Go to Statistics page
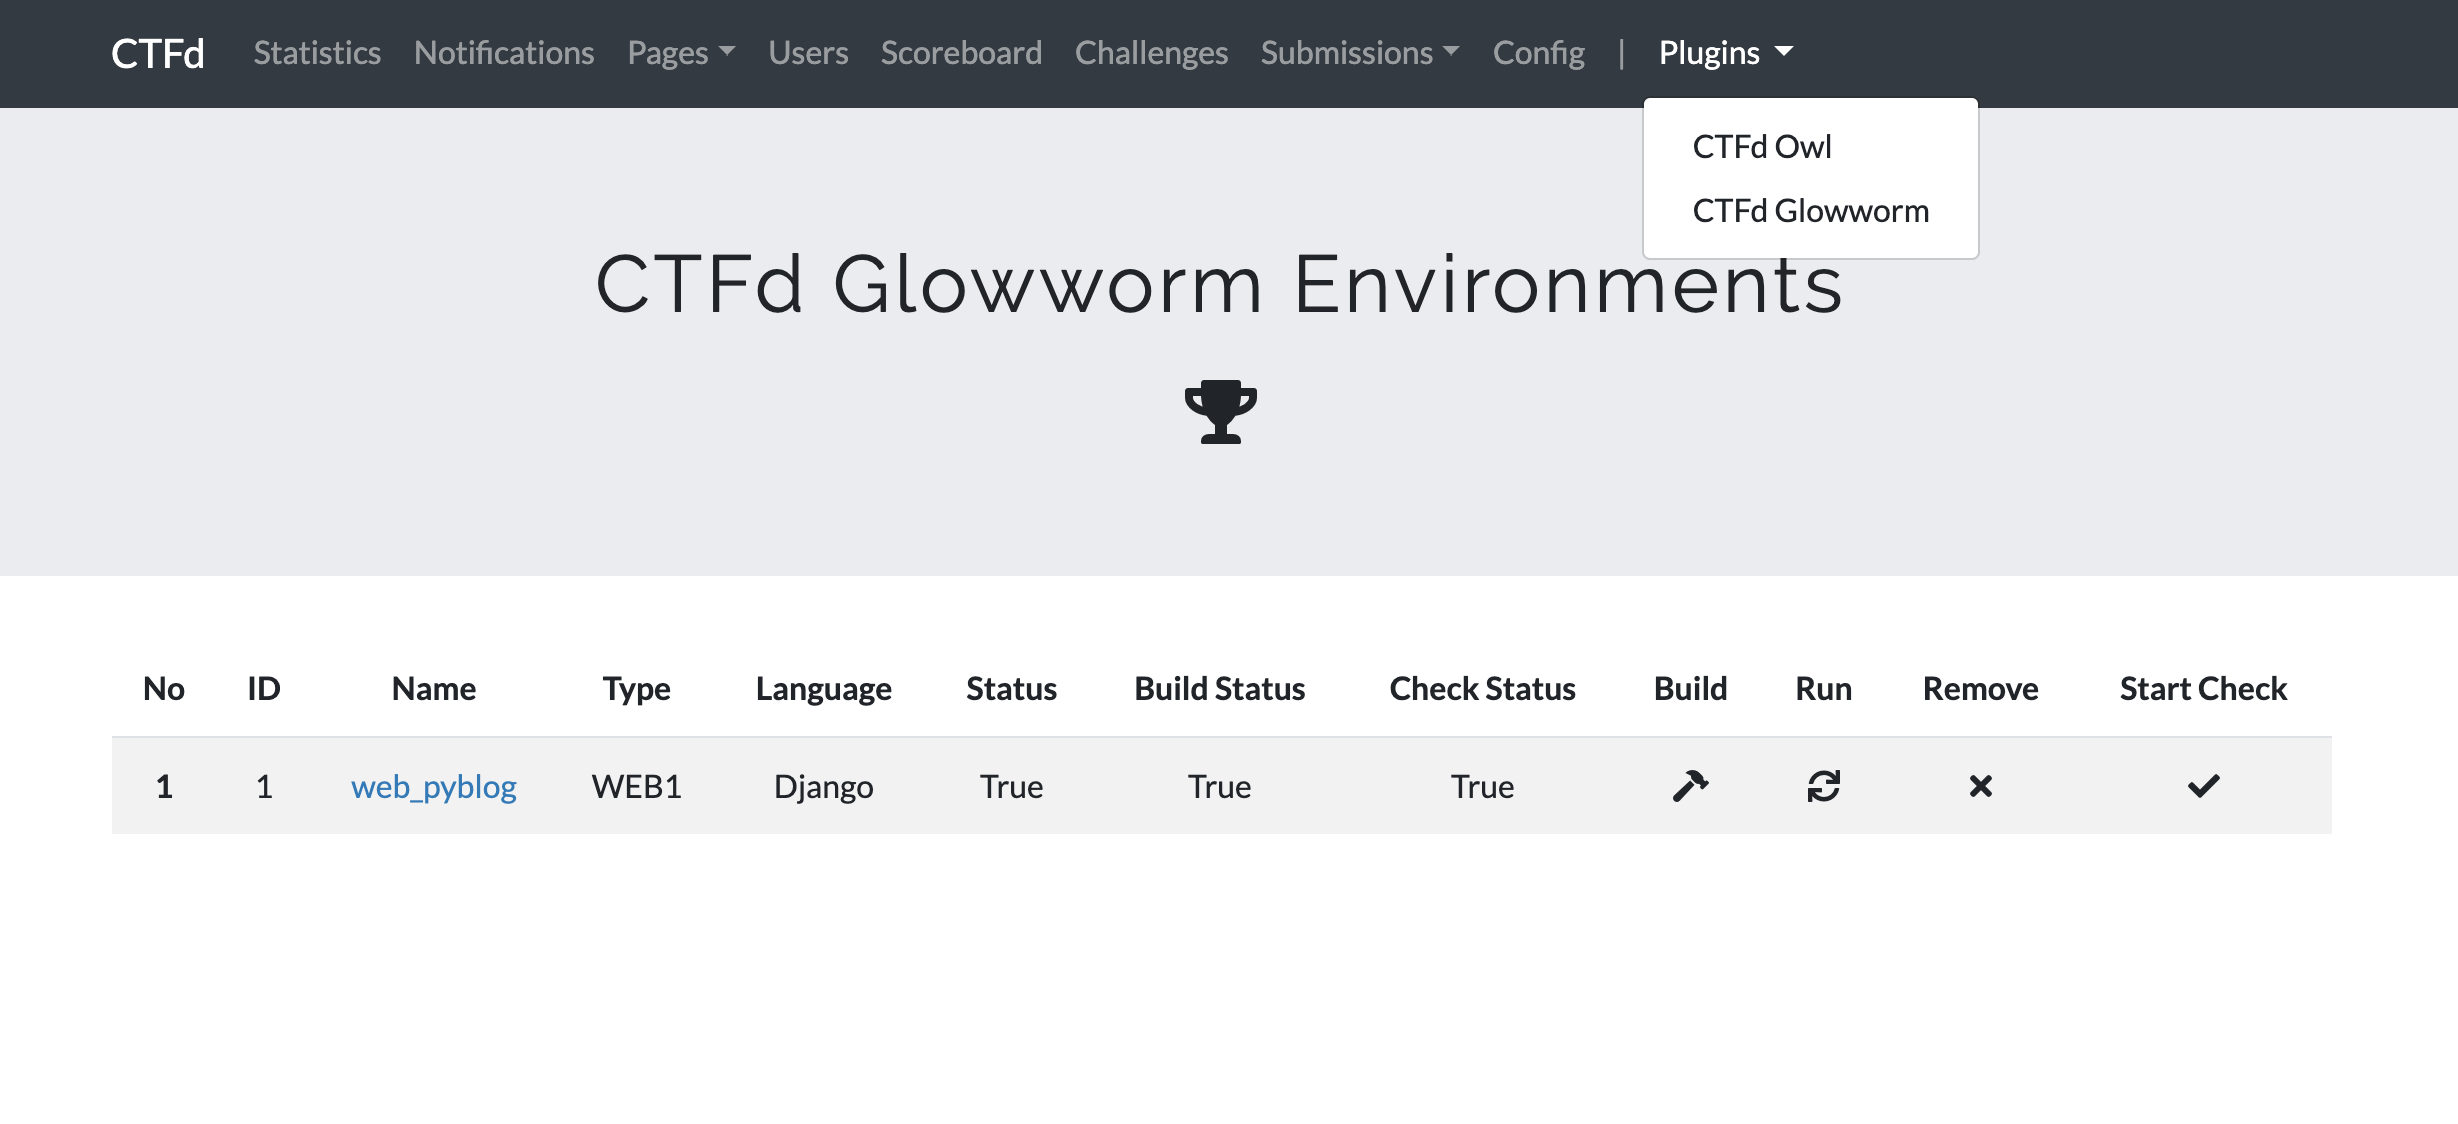The height and width of the screenshot is (1124, 2458). tap(317, 52)
